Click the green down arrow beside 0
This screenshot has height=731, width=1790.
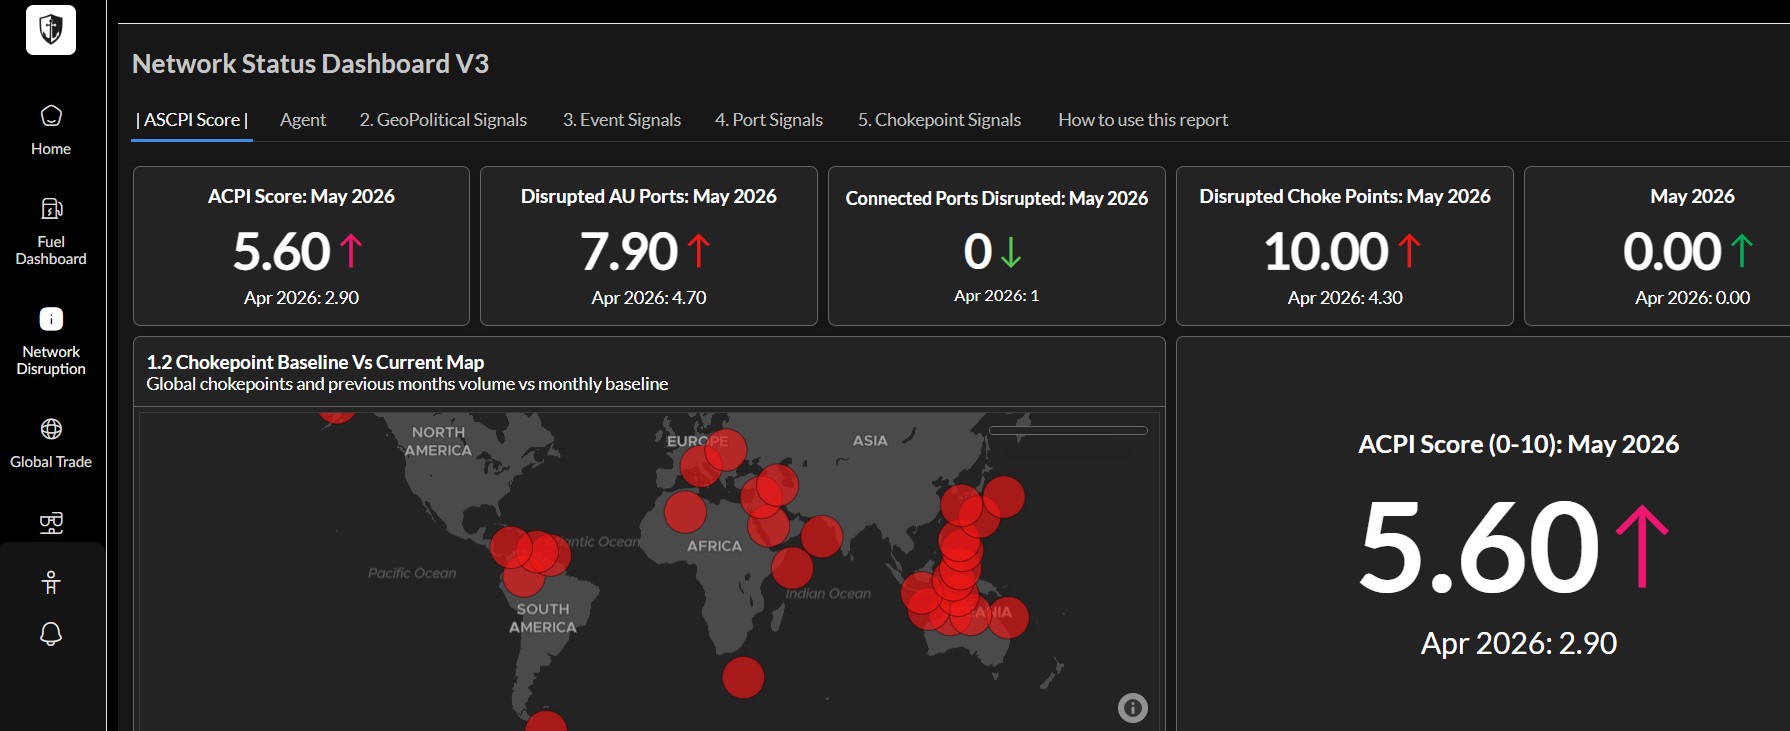pyautogui.click(x=1011, y=252)
